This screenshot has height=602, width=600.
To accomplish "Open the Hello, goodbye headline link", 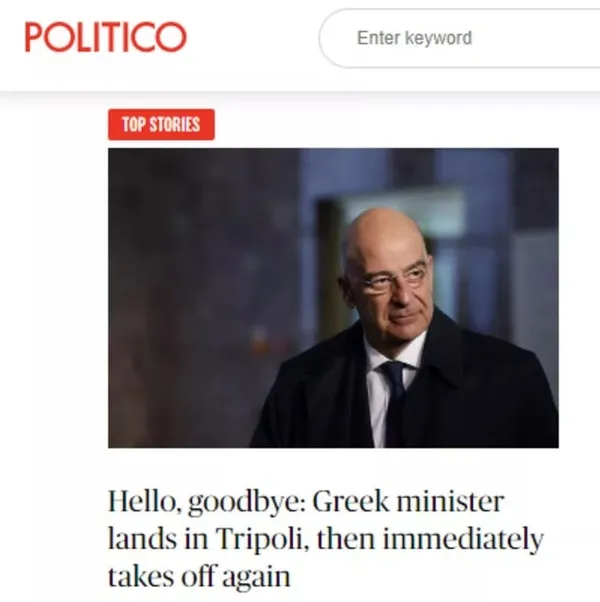I will [326, 539].
